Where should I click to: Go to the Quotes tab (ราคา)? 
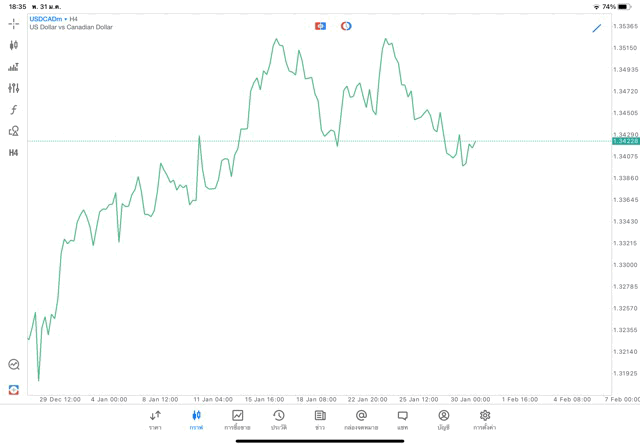click(155, 420)
